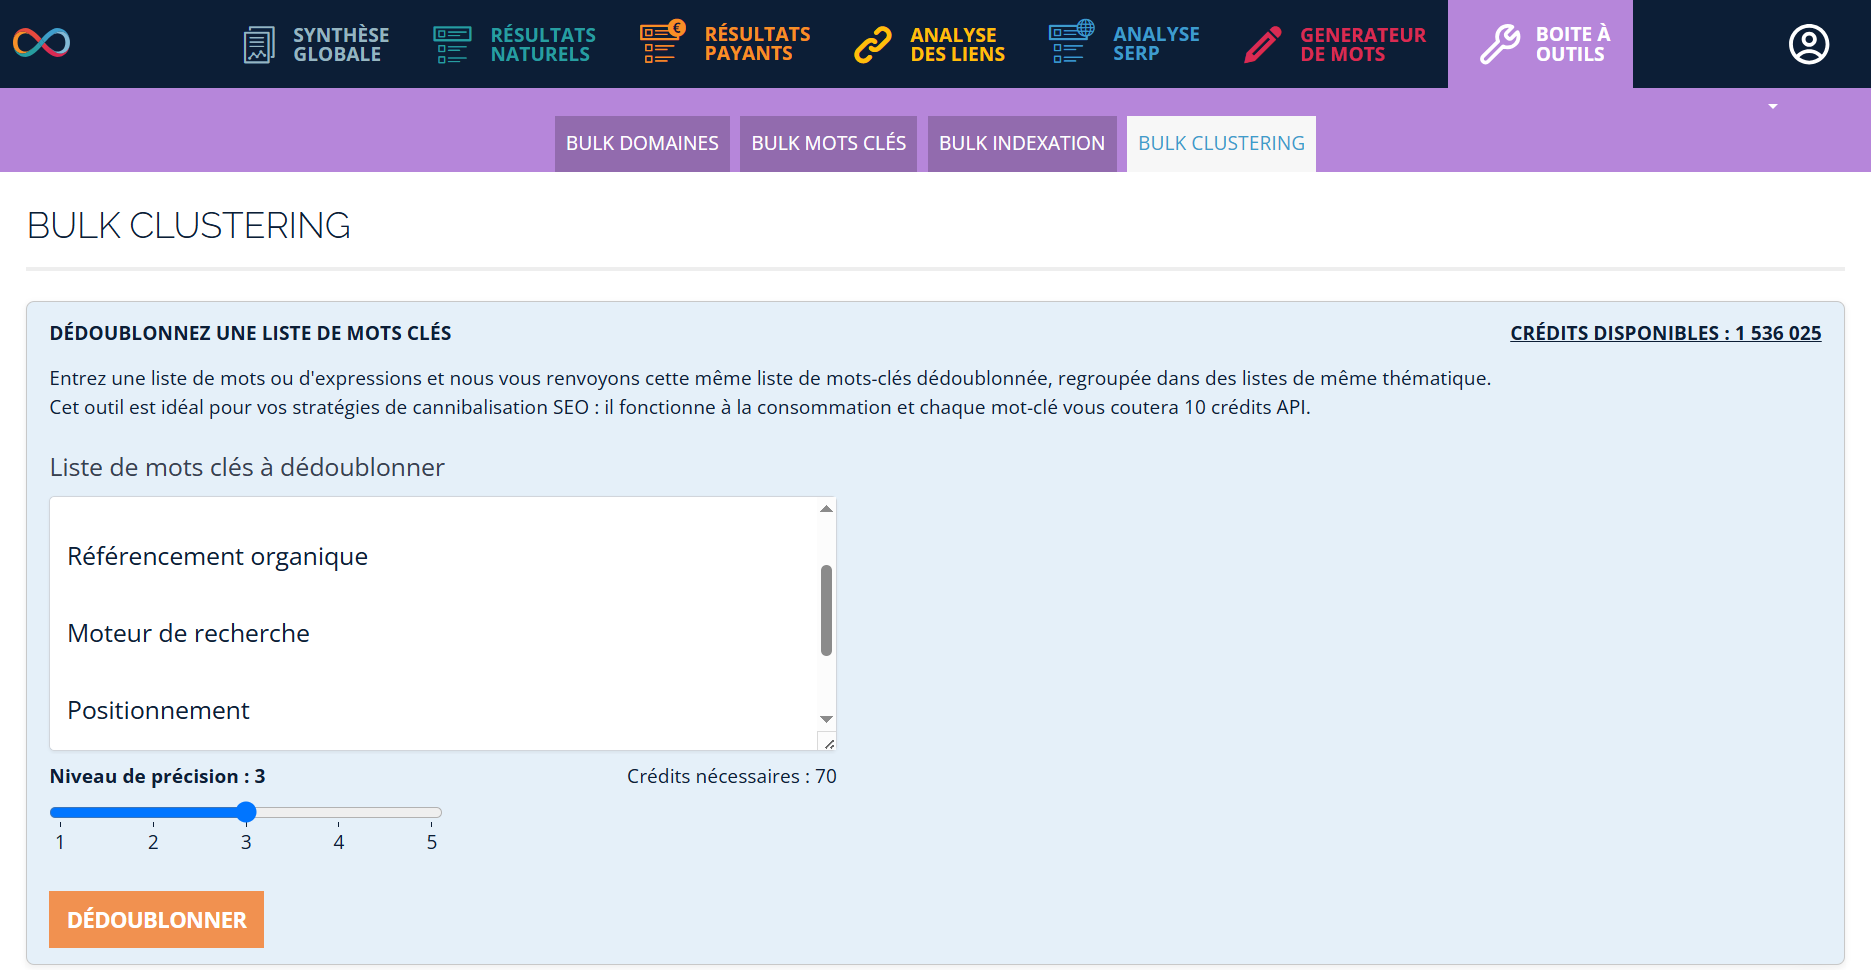Viewport: 1871px width, 970px height.
Task: Open Résultats Naturels list icon
Action: coord(451,45)
